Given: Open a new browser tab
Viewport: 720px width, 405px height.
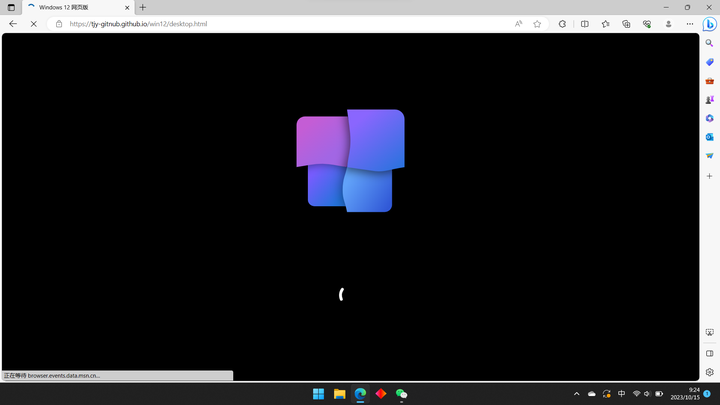Looking at the screenshot, I should pos(143,7).
